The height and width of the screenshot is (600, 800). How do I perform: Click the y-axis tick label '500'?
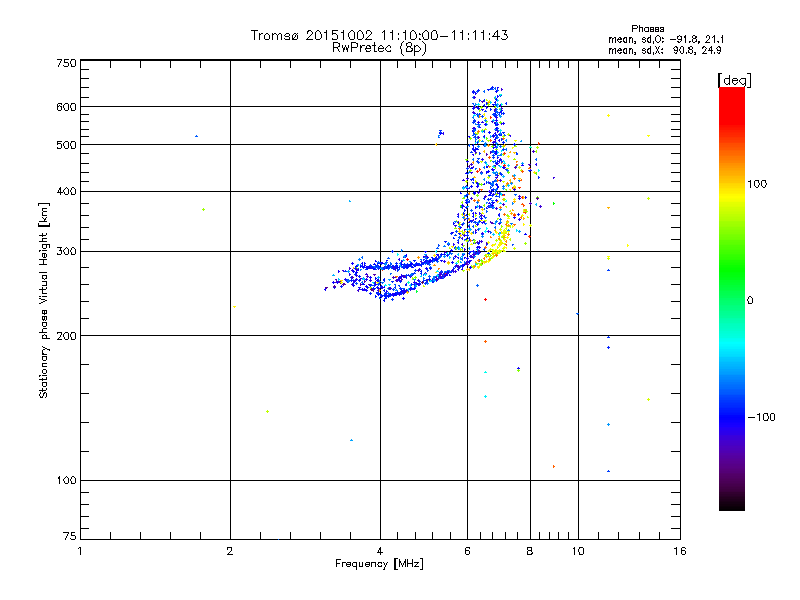click(x=66, y=145)
